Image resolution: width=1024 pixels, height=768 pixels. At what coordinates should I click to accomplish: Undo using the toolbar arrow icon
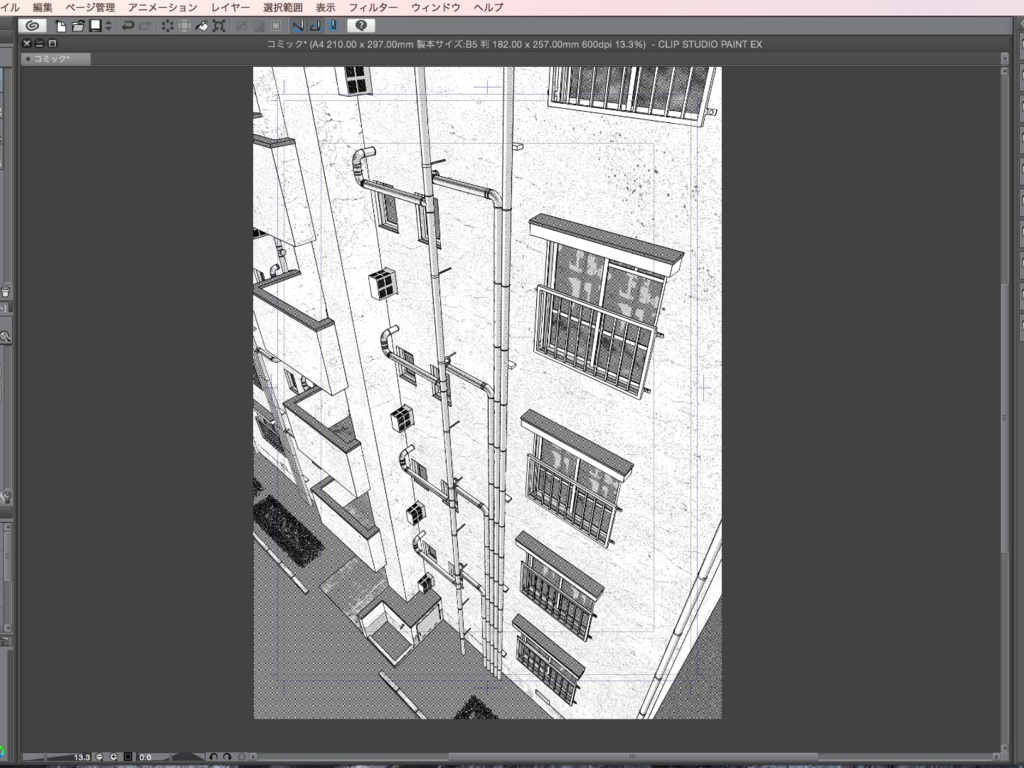pyautogui.click(x=129, y=25)
